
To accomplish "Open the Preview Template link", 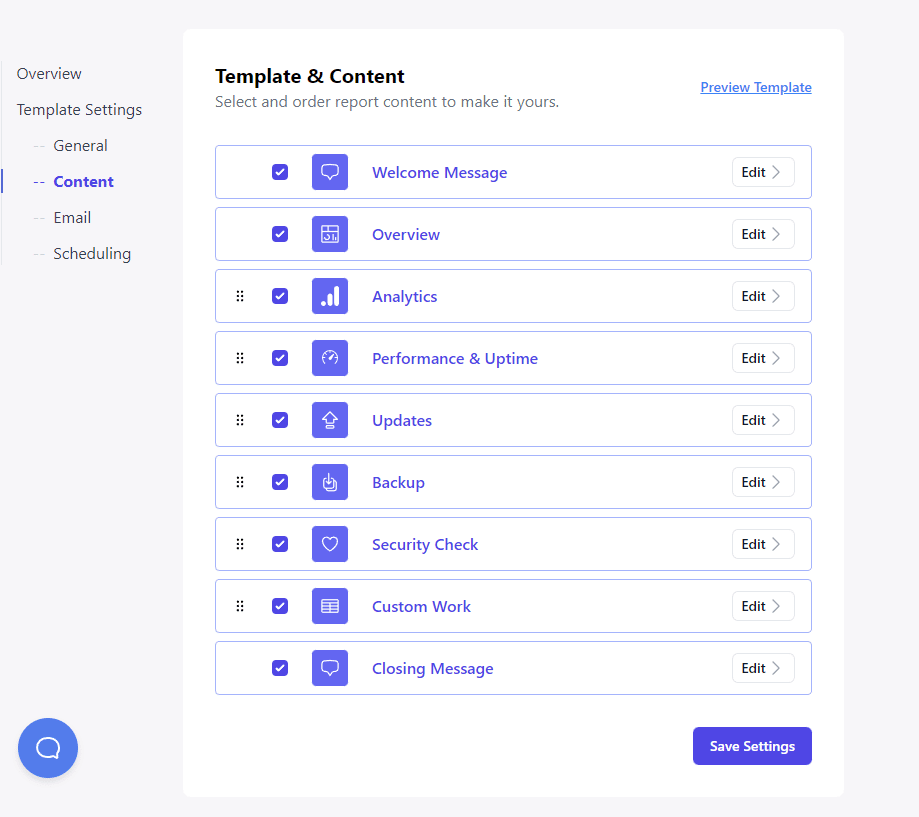I will pos(756,87).
